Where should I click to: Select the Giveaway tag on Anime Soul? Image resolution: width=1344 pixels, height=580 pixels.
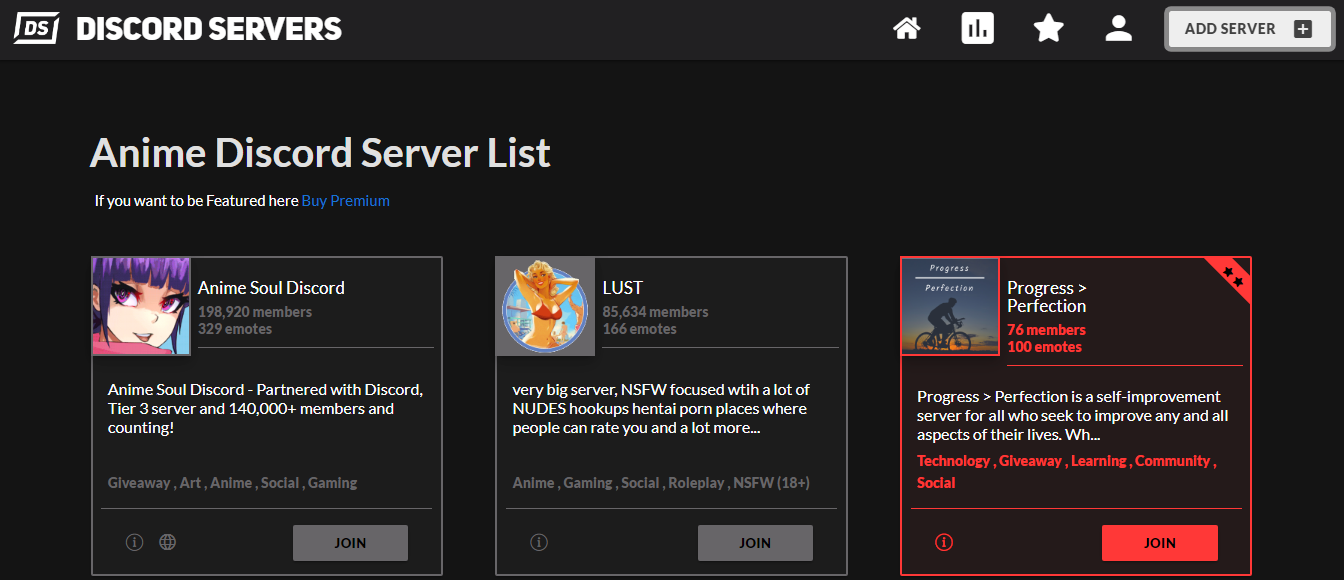(139, 483)
